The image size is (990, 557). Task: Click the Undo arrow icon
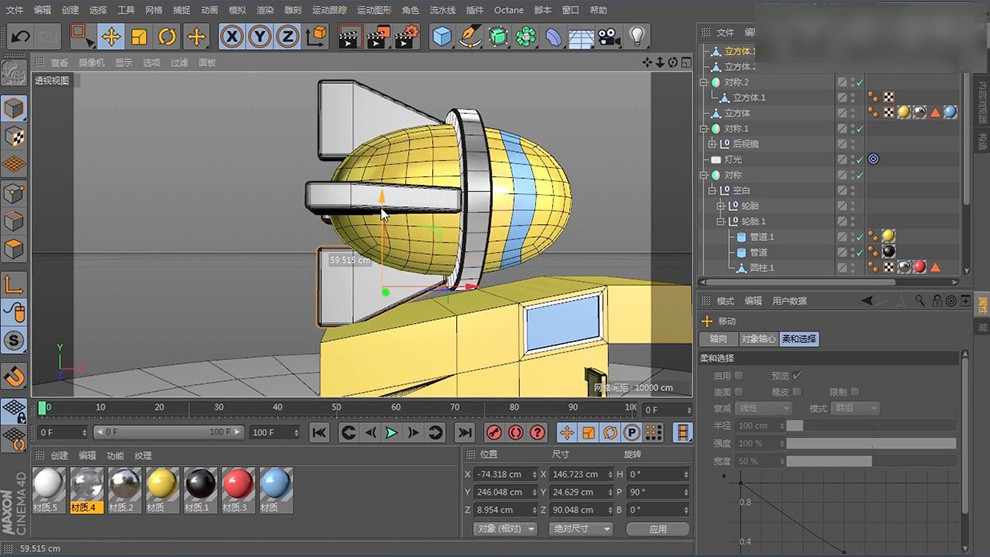click(x=21, y=37)
